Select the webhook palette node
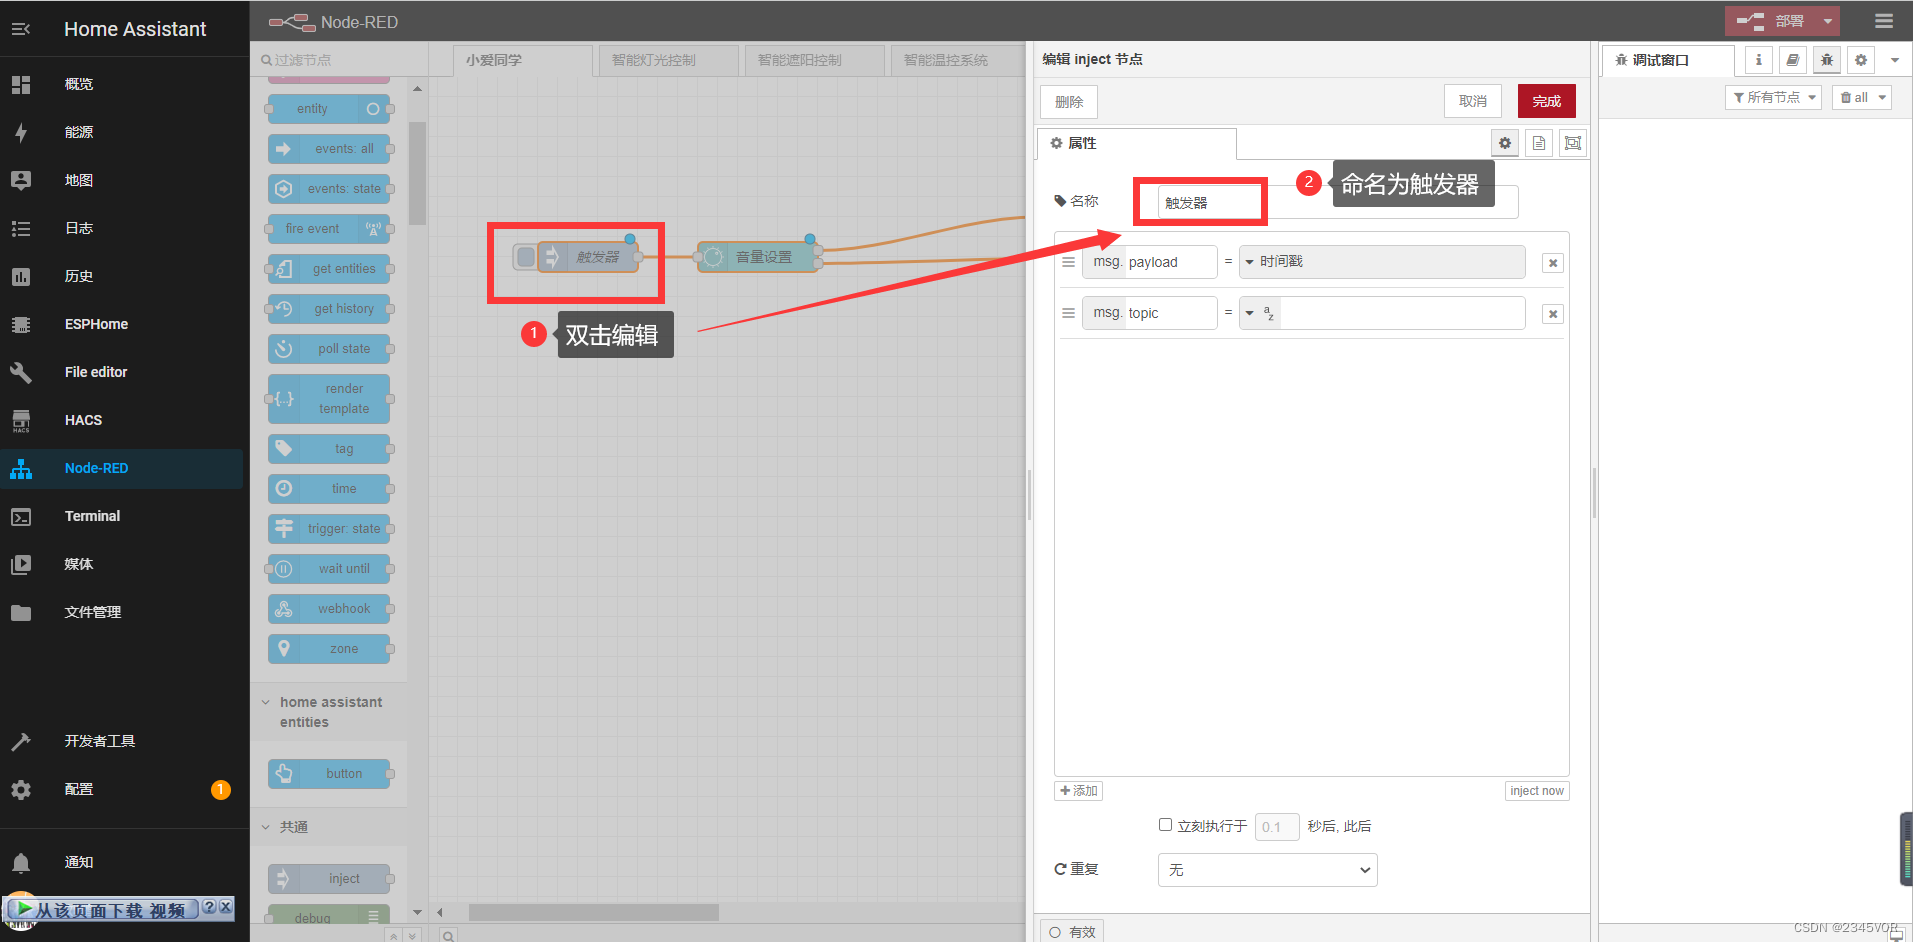This screenshot has width=1913, height=942. click(x=329, y=609)
